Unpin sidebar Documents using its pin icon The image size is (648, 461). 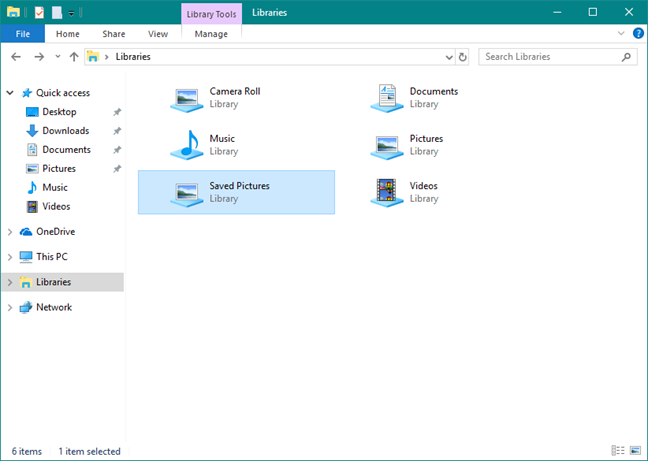click(x=117, y=150)
